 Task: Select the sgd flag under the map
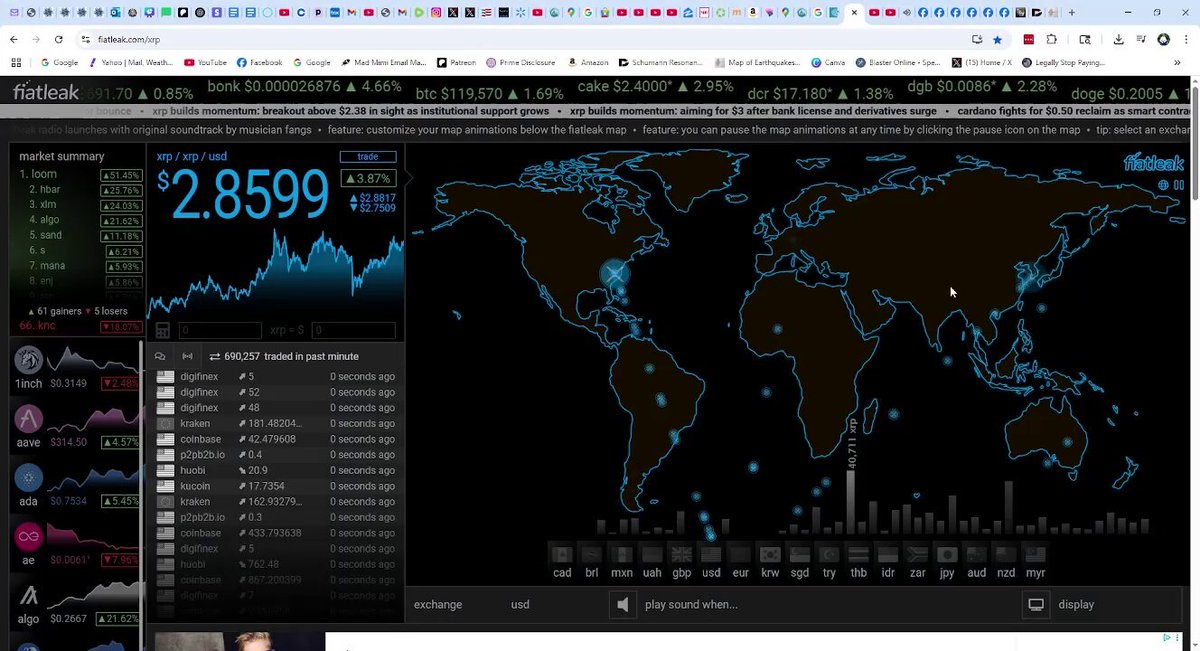[x=799, y=554]
